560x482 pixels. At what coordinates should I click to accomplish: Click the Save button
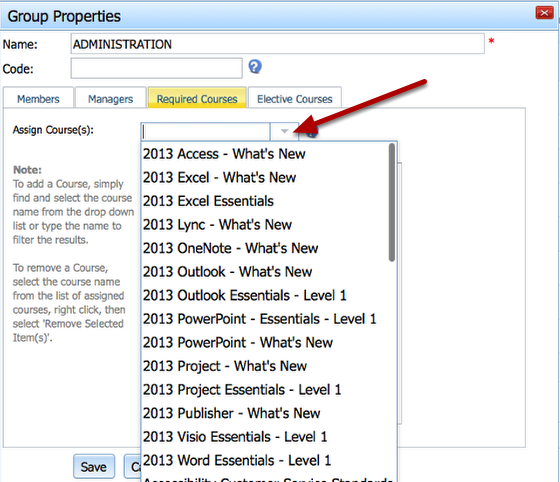click(94, 467)
